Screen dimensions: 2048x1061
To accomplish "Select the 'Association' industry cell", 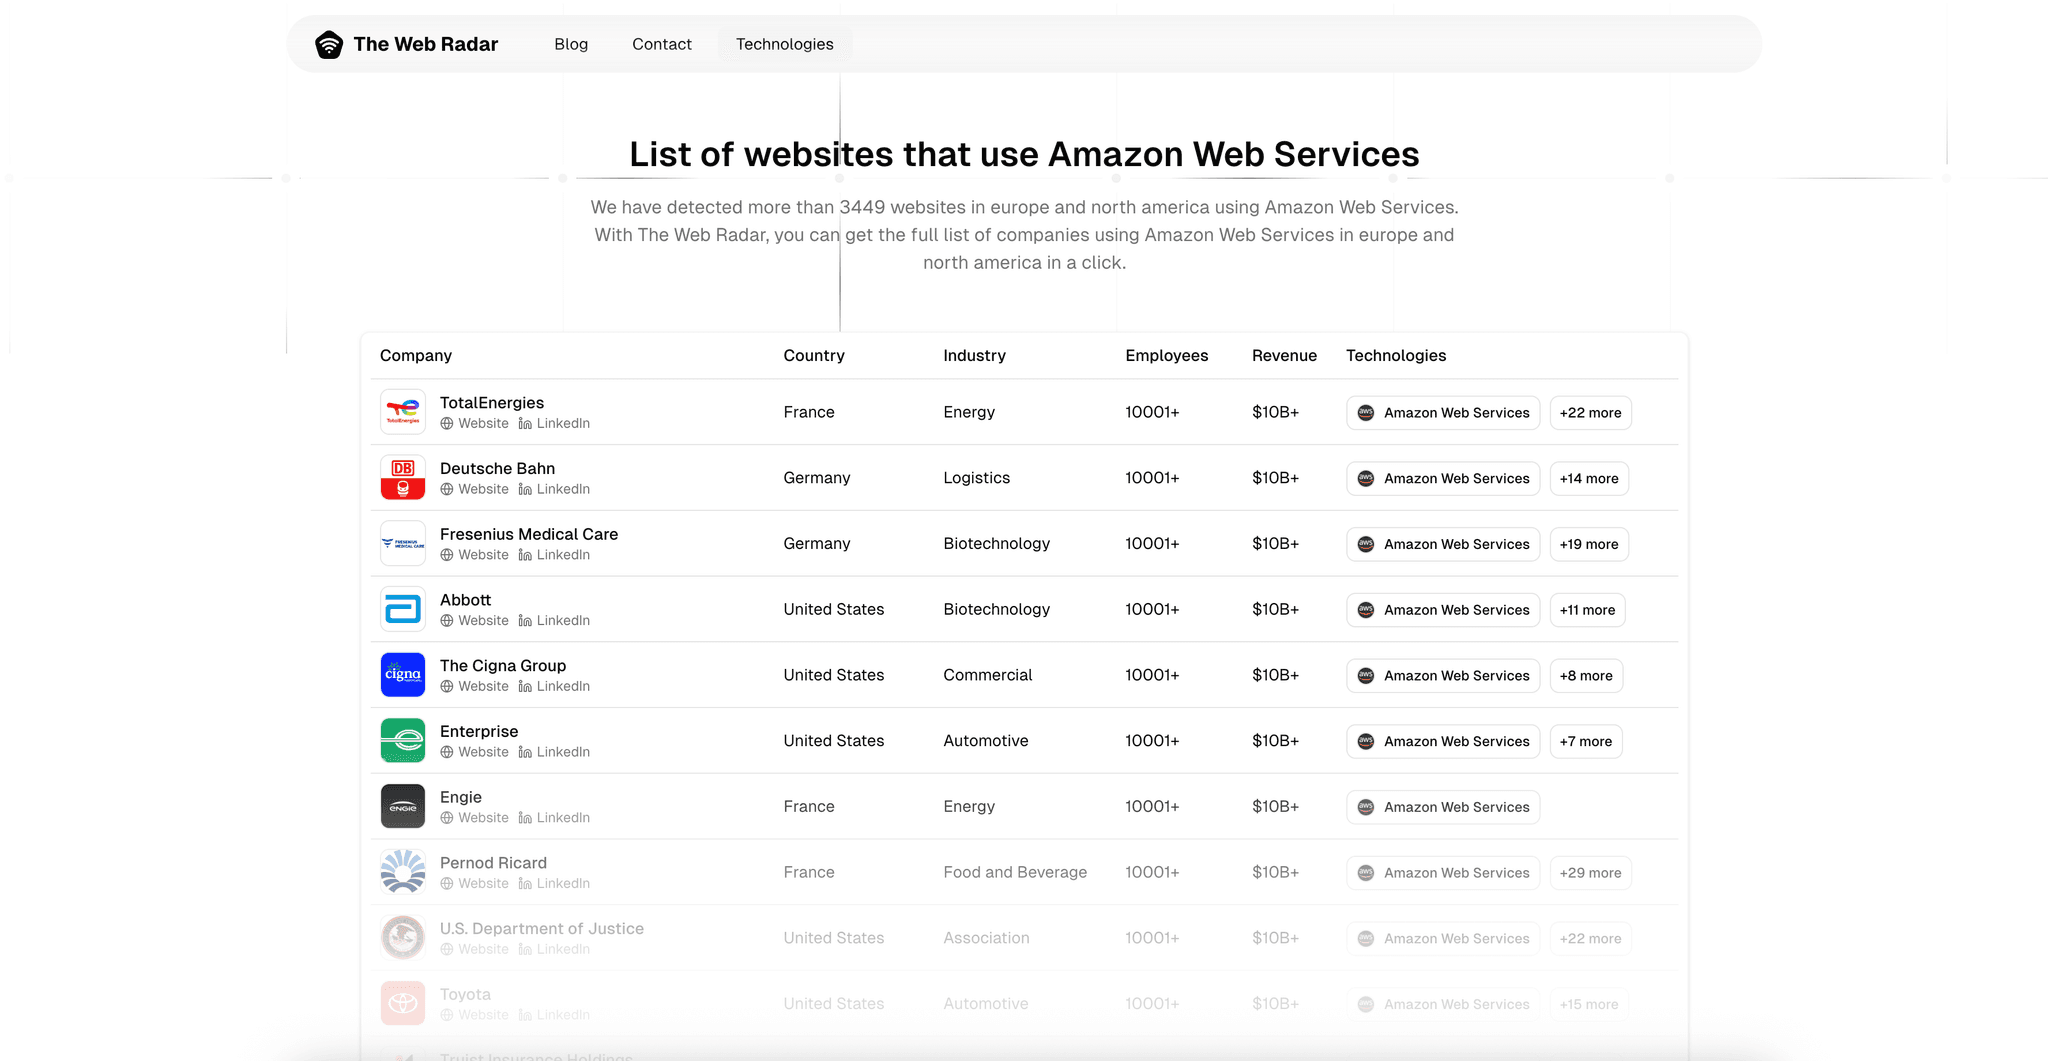I will 986,938.
